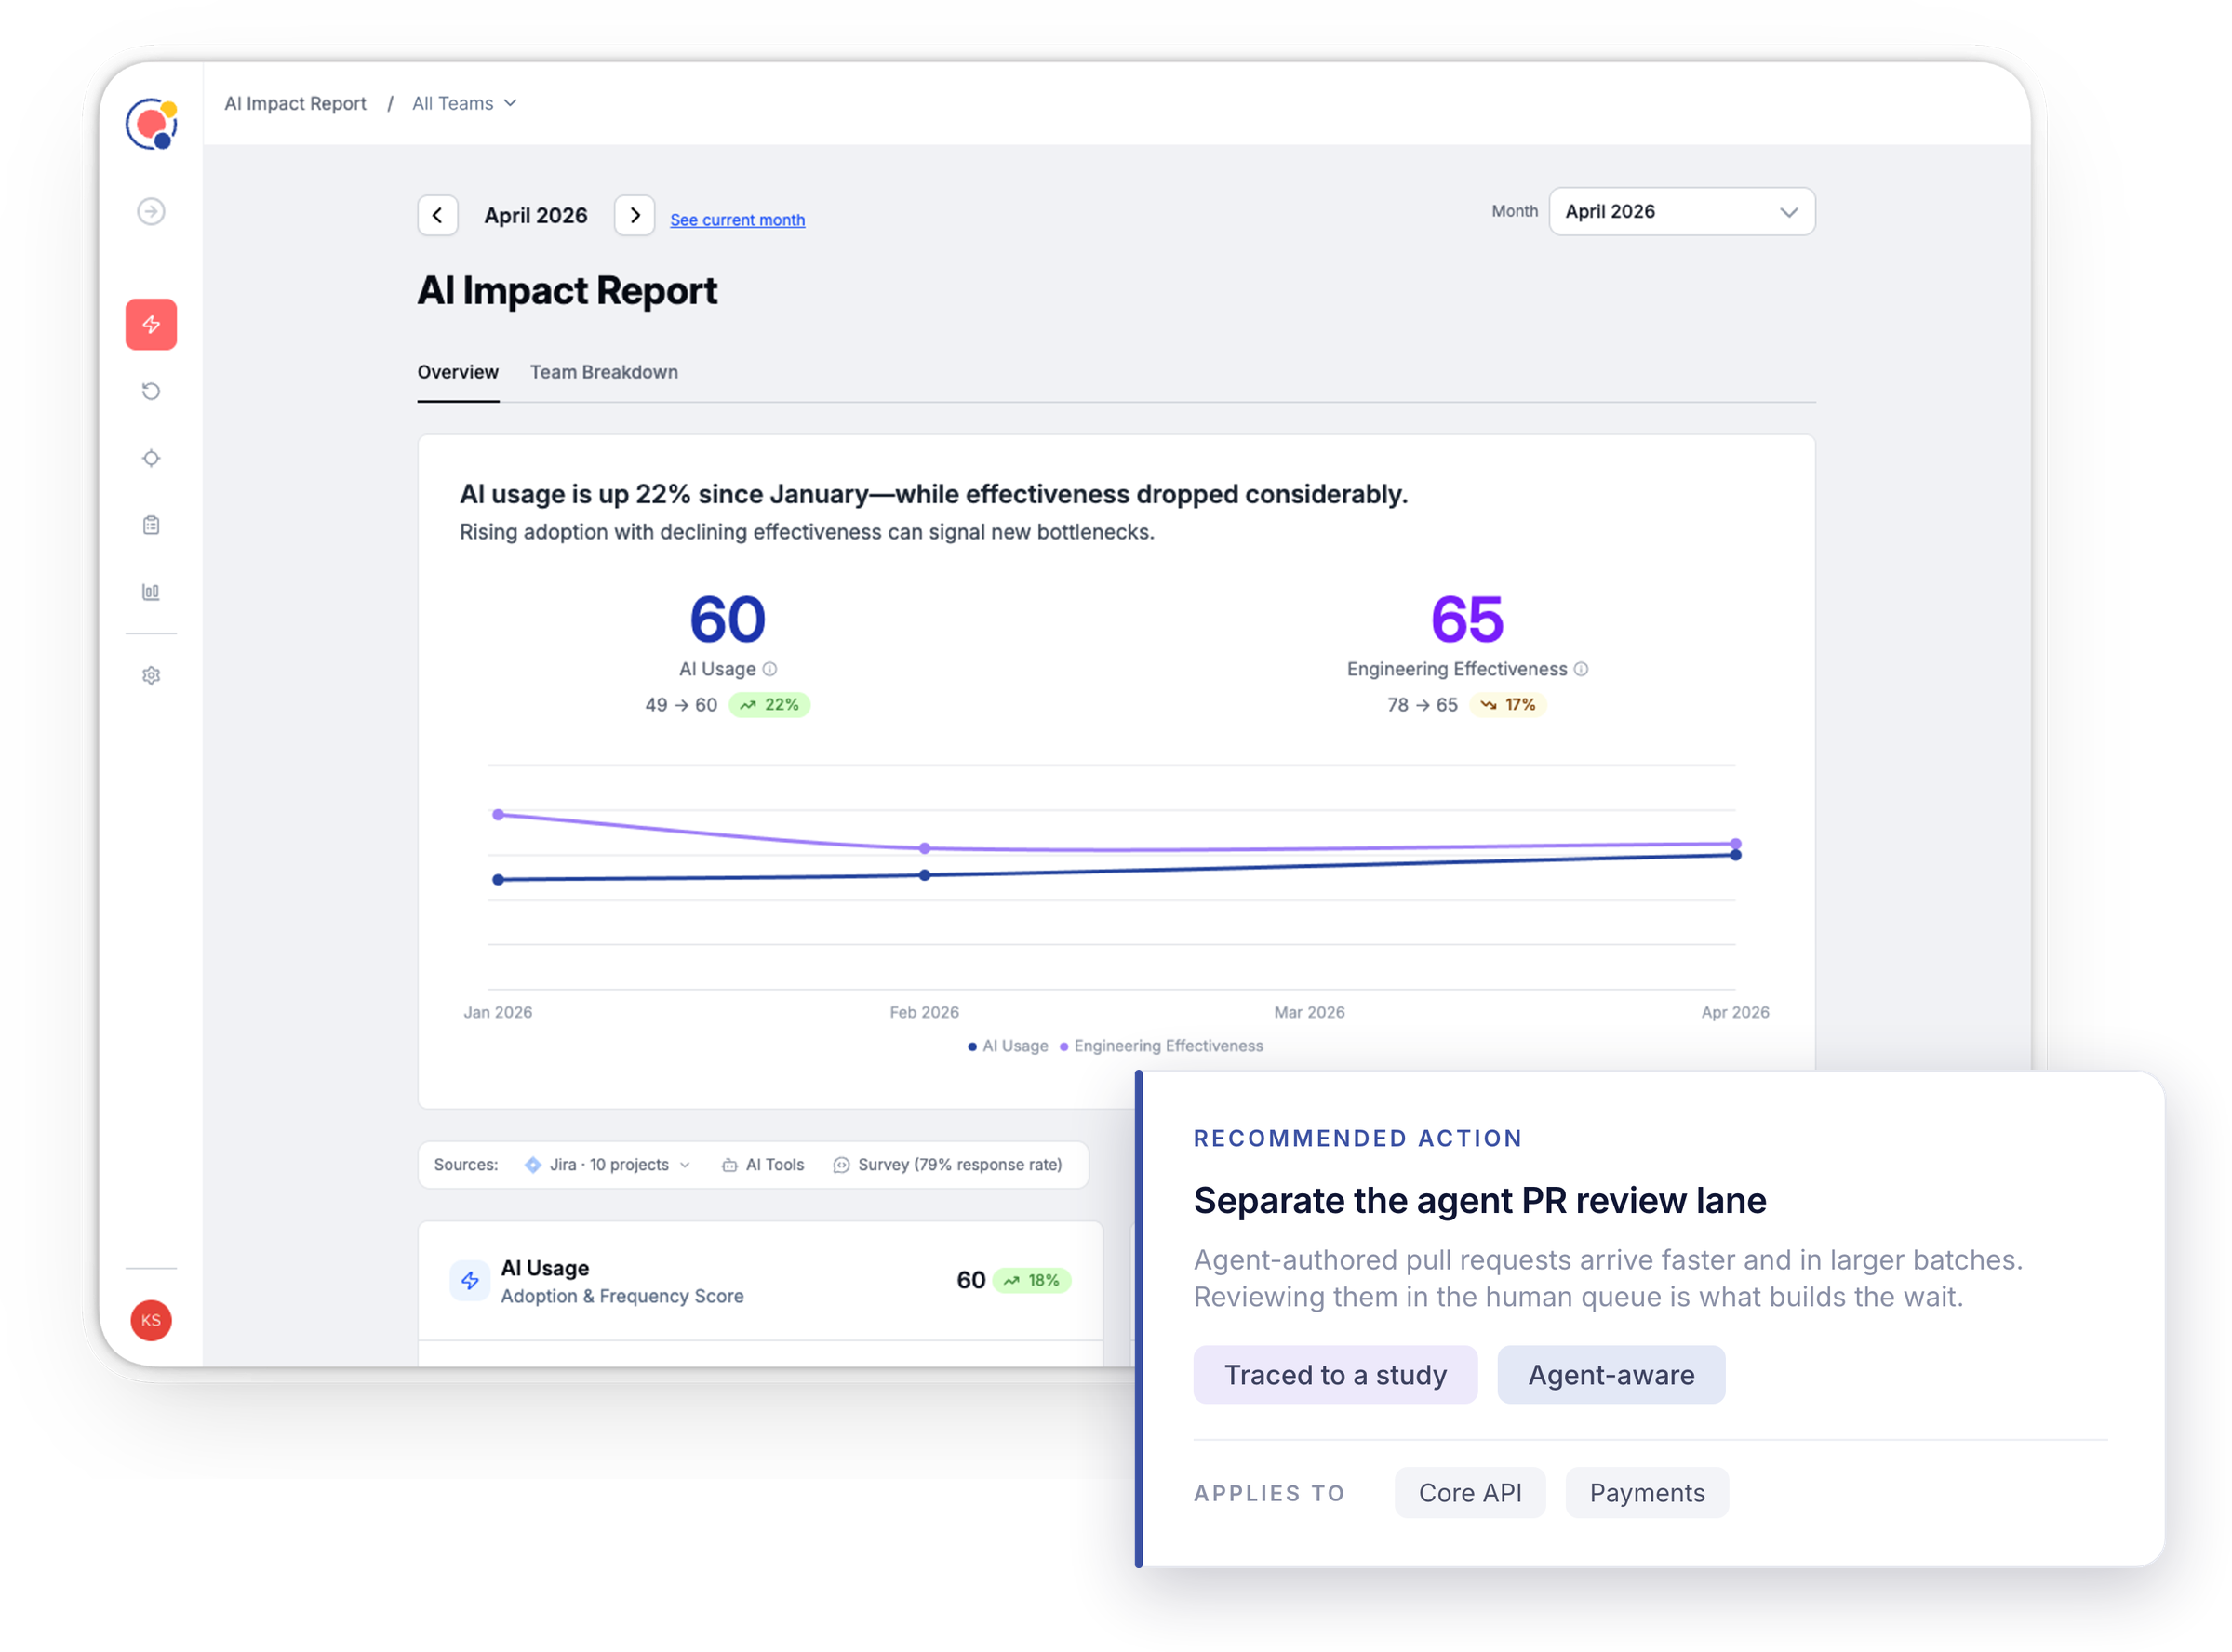
Task: Click the '78 → 65' change text
Action: point(1422,705)
